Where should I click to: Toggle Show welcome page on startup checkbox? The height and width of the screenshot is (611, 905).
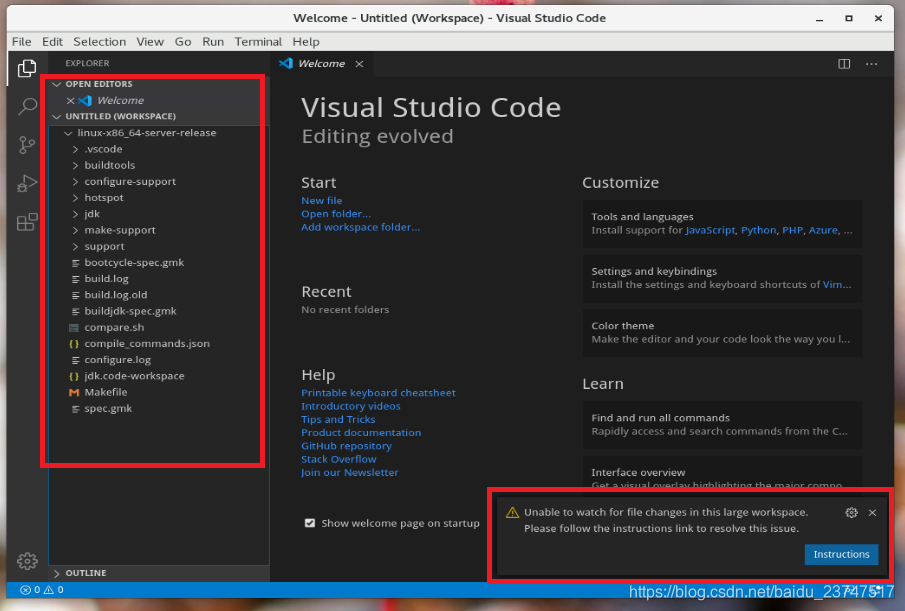tap(310, 523)
